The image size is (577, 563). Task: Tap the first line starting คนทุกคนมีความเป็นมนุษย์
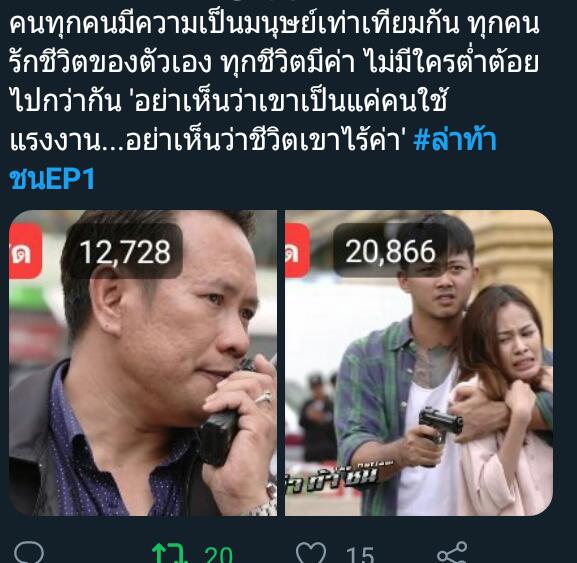pyautogui.click(x=274, y=24)
